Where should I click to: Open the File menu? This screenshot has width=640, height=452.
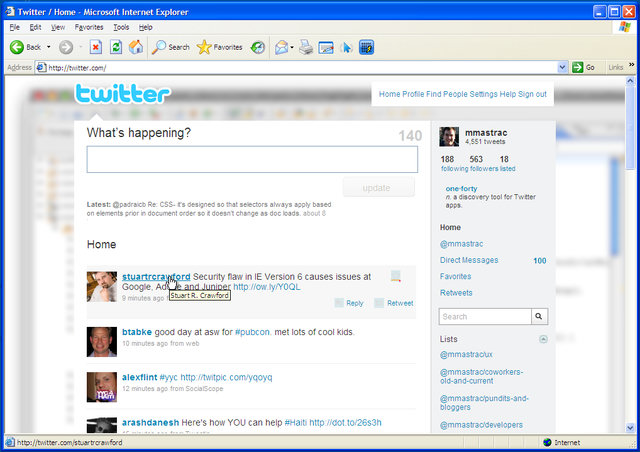pyautogui.click(x=15, y=27)
